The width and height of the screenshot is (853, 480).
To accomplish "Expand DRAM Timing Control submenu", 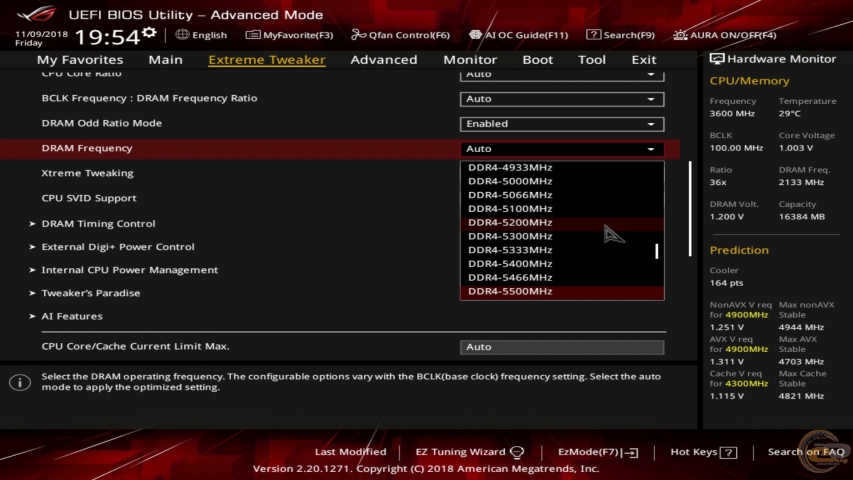I will 98,224.
